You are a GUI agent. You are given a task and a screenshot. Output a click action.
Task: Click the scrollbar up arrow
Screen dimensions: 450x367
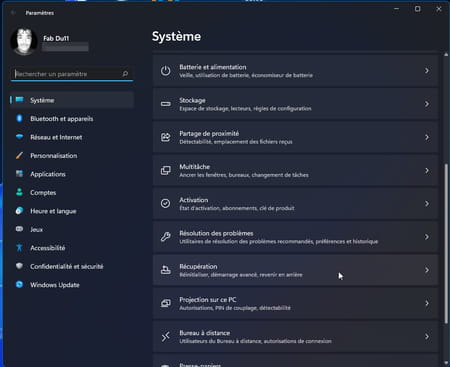[x=446, y=54]
